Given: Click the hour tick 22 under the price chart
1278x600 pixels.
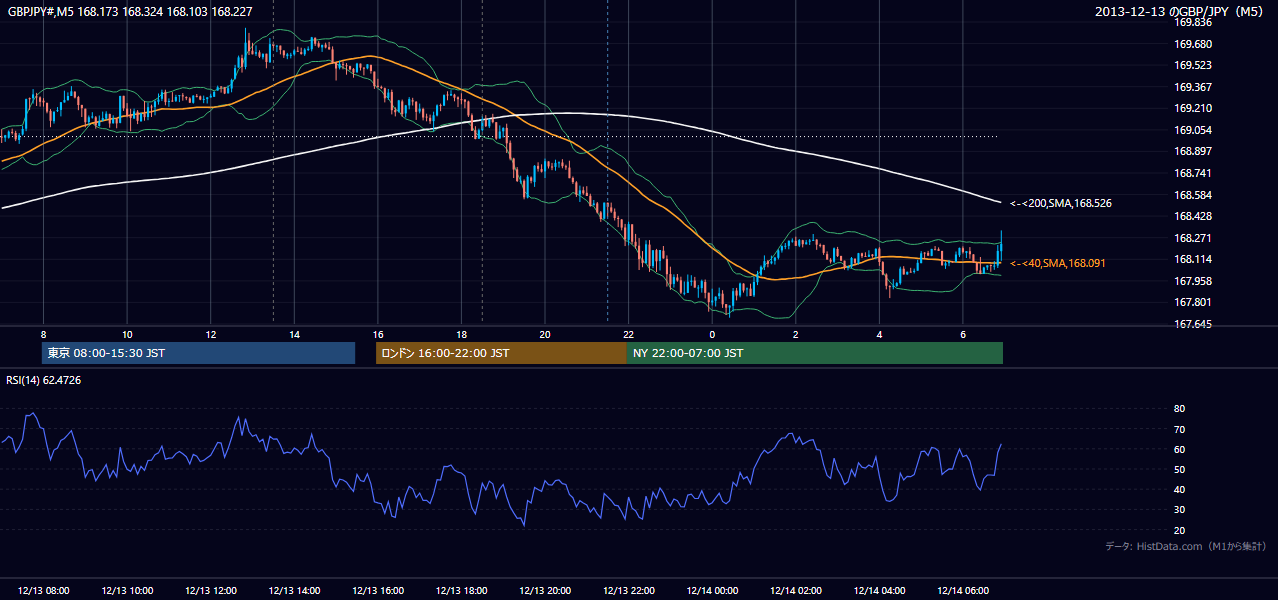Looking at the screenshot, I should tap(628, 334).
